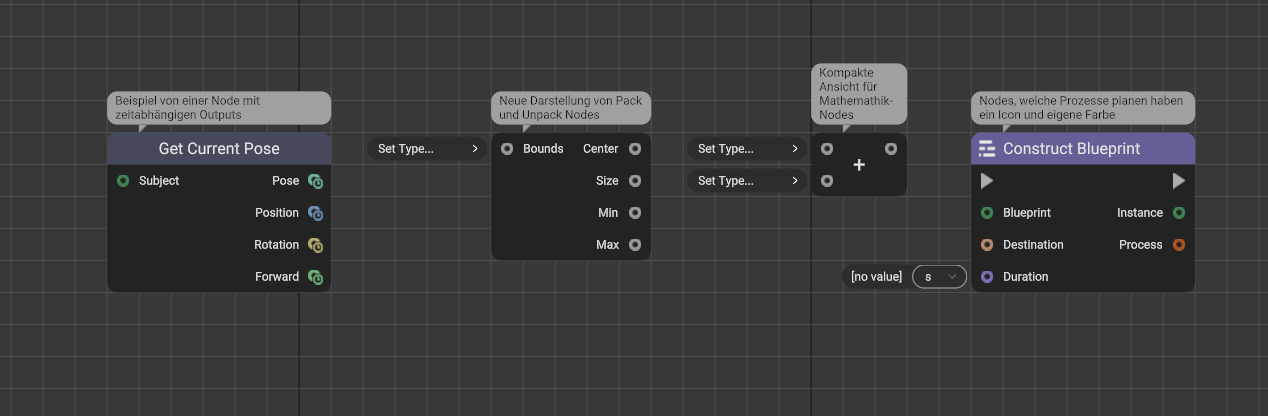This screenshot has height=416, width=1268.
Task: Click the Rotation output port icon
Action: point(315,245)
